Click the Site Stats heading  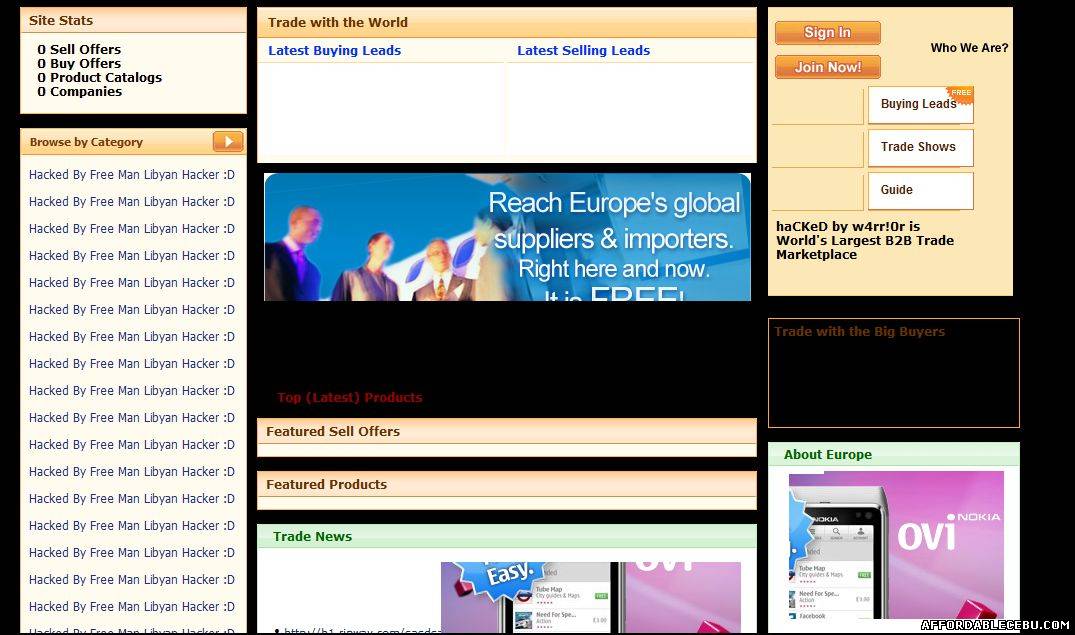[x=61, y=21]
